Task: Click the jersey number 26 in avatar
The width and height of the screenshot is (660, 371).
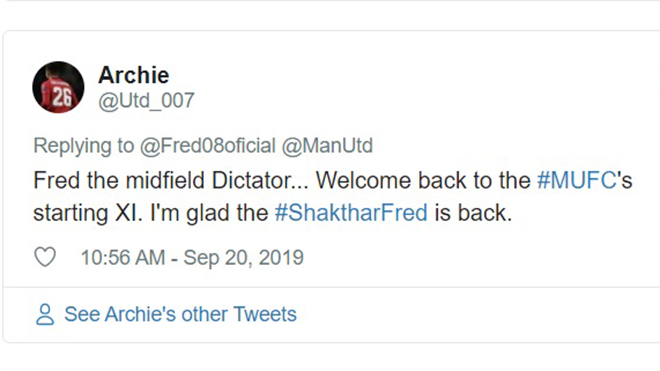Action: click(x=62, y=97)
